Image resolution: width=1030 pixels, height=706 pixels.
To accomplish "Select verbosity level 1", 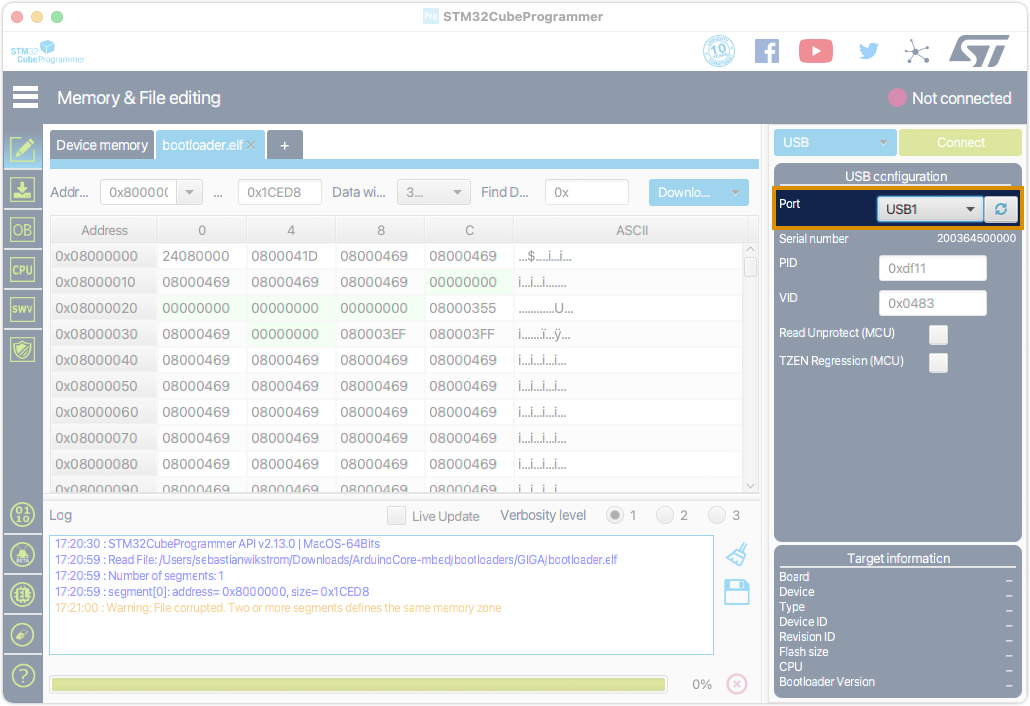I will [615, 516].
